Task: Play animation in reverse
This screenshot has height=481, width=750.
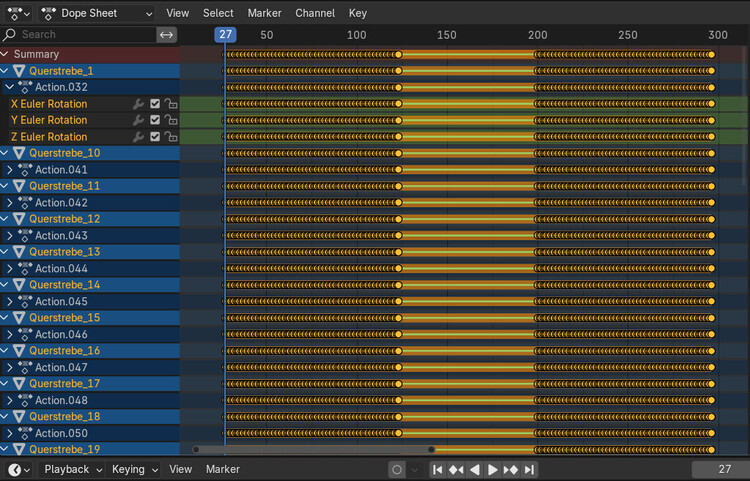Action: point(474,470)
